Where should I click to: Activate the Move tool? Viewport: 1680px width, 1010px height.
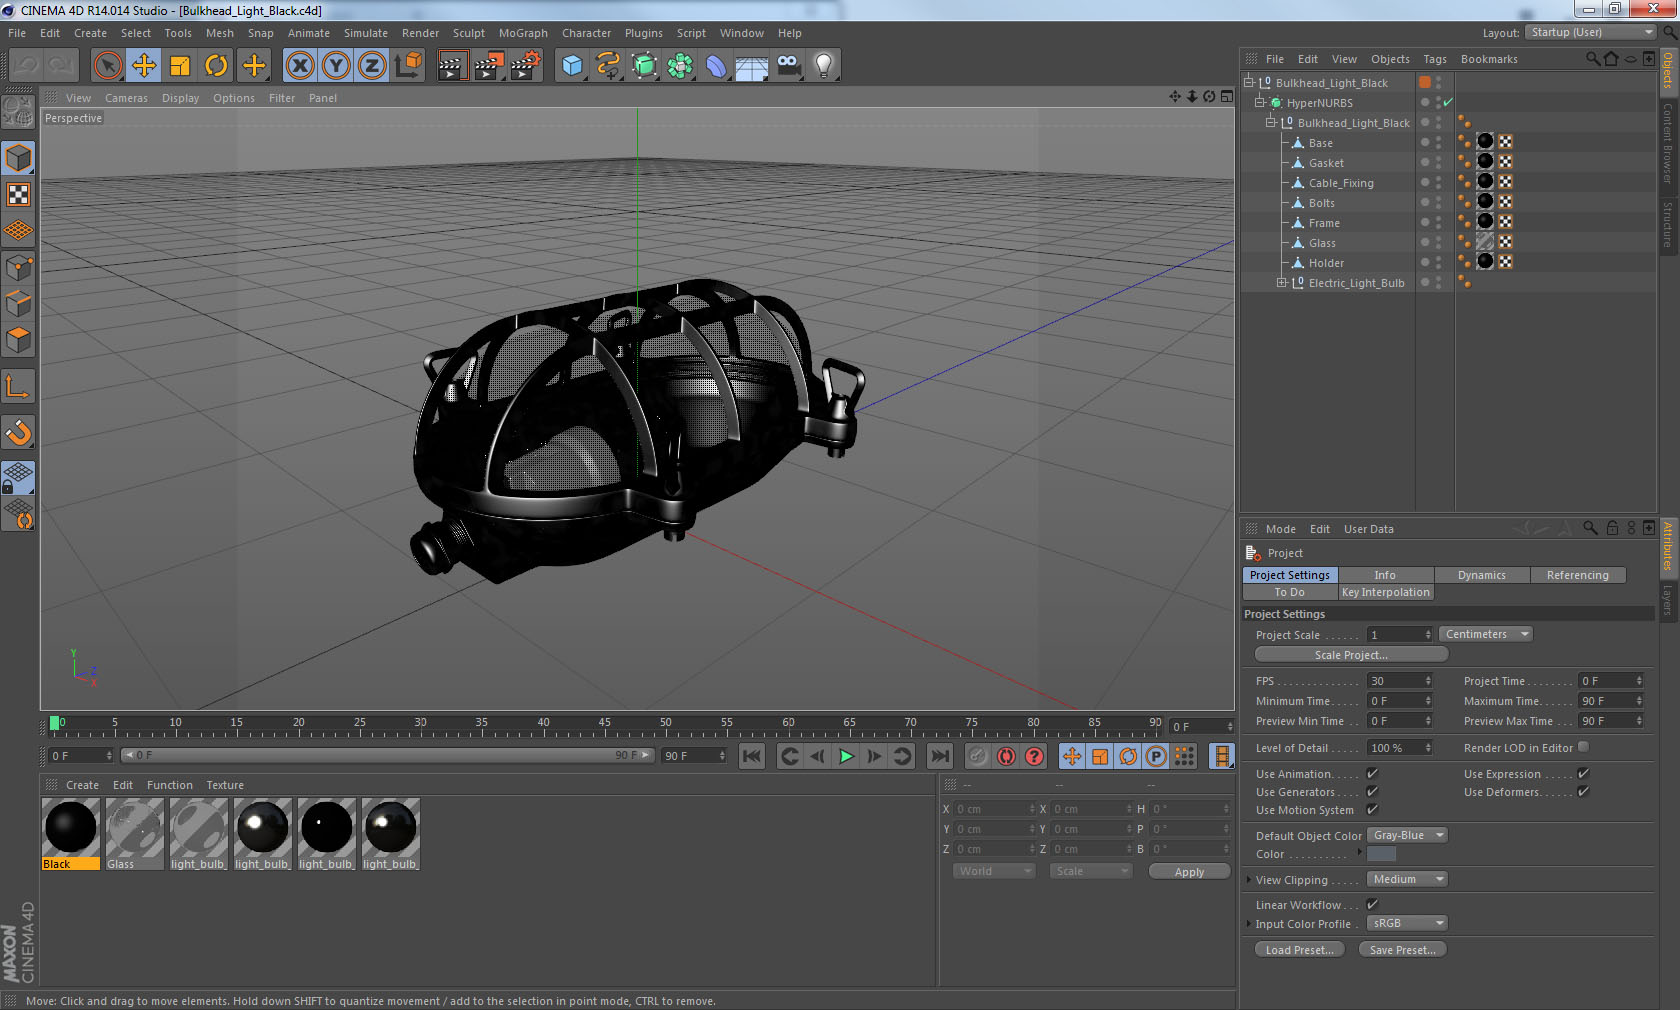tap(144, 66)
